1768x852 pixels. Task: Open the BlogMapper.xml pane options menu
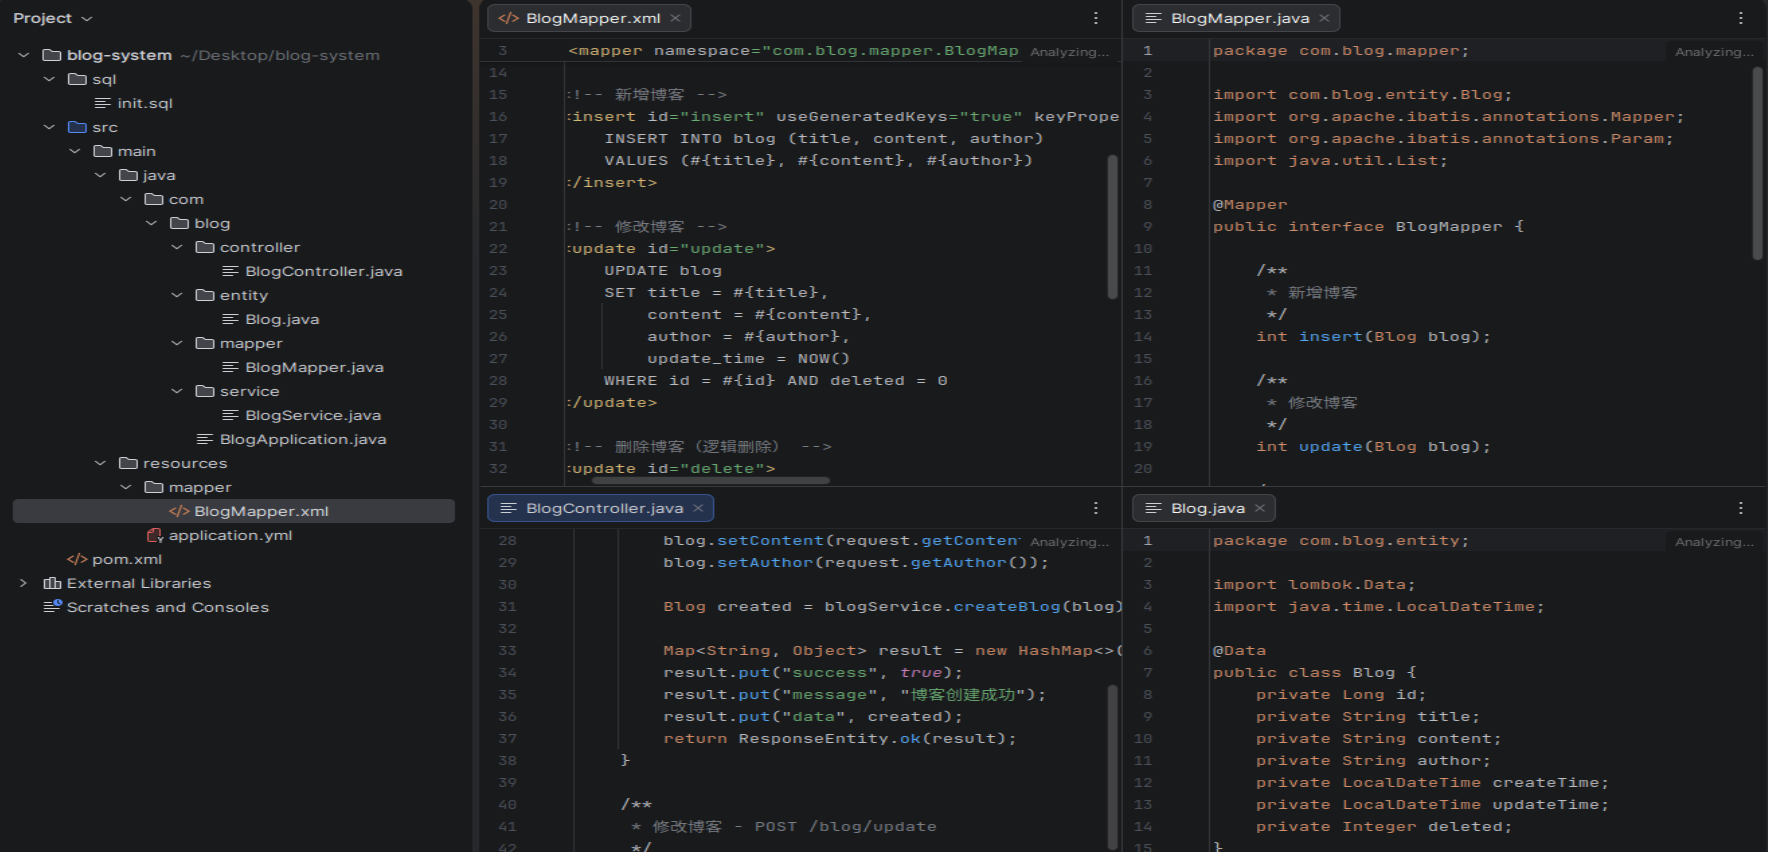click(x=1096, y=18)
